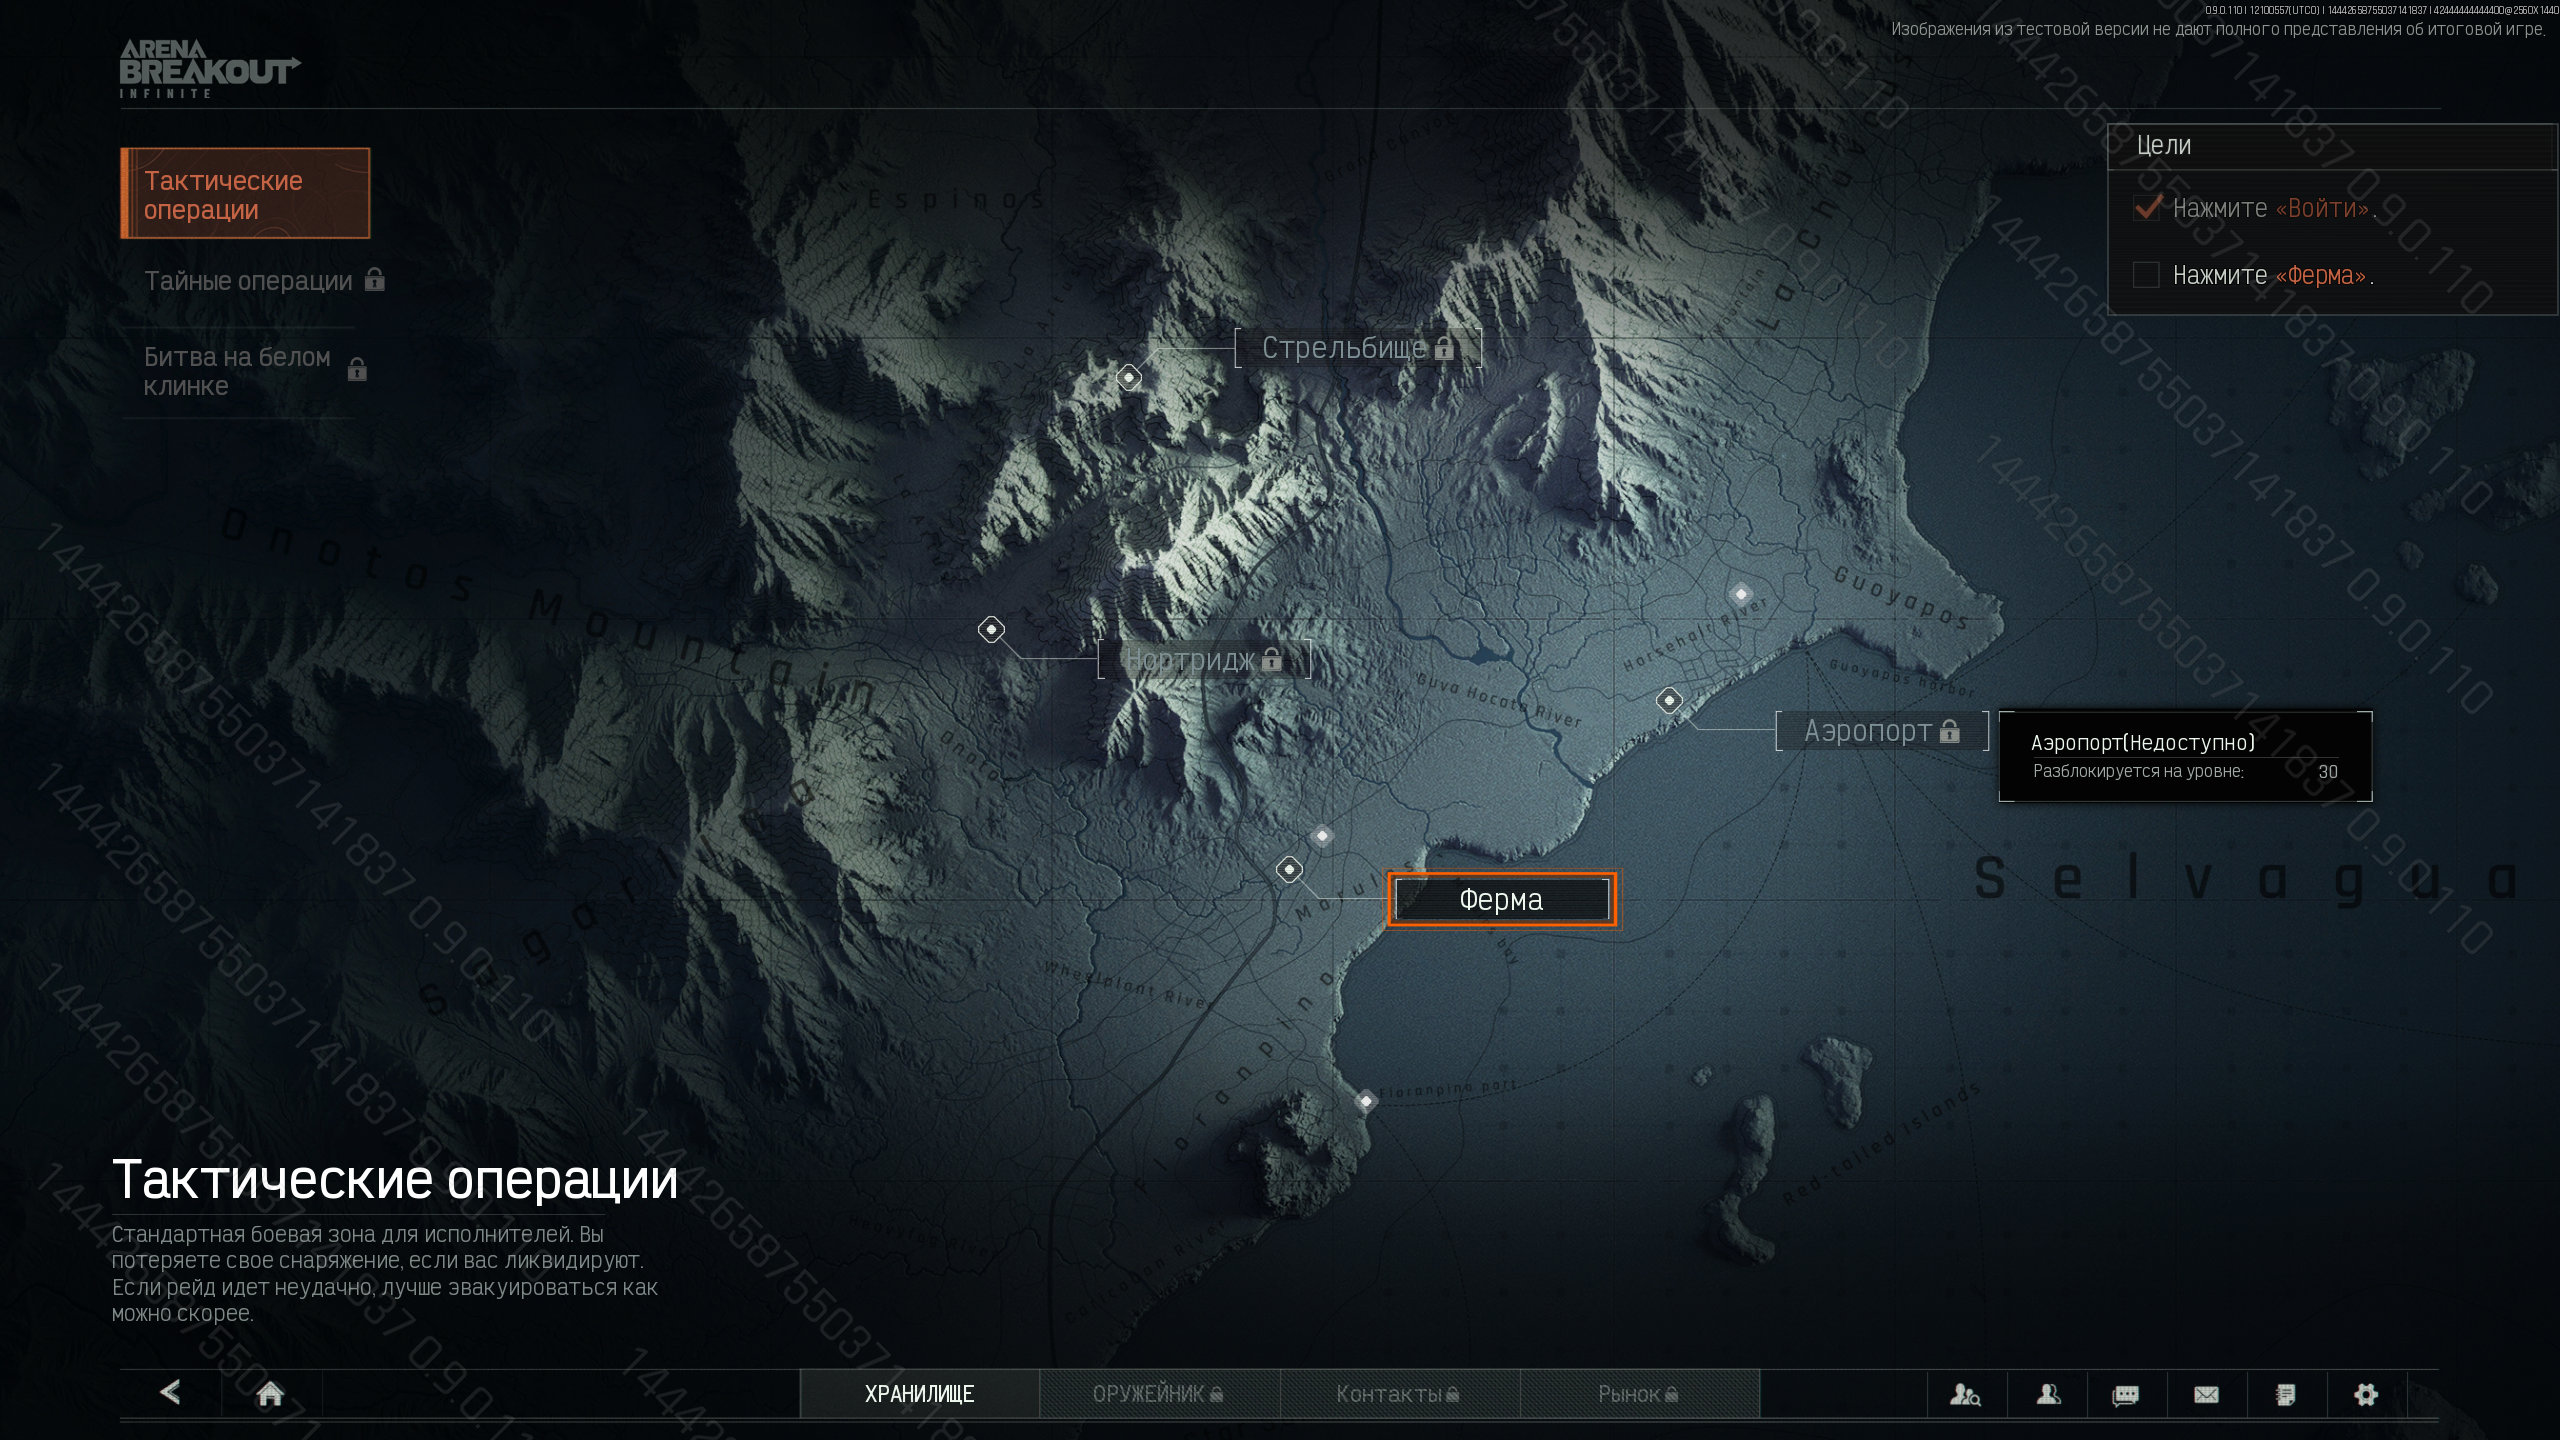Select the locked Аэропорт location label

click(1880, 731)
